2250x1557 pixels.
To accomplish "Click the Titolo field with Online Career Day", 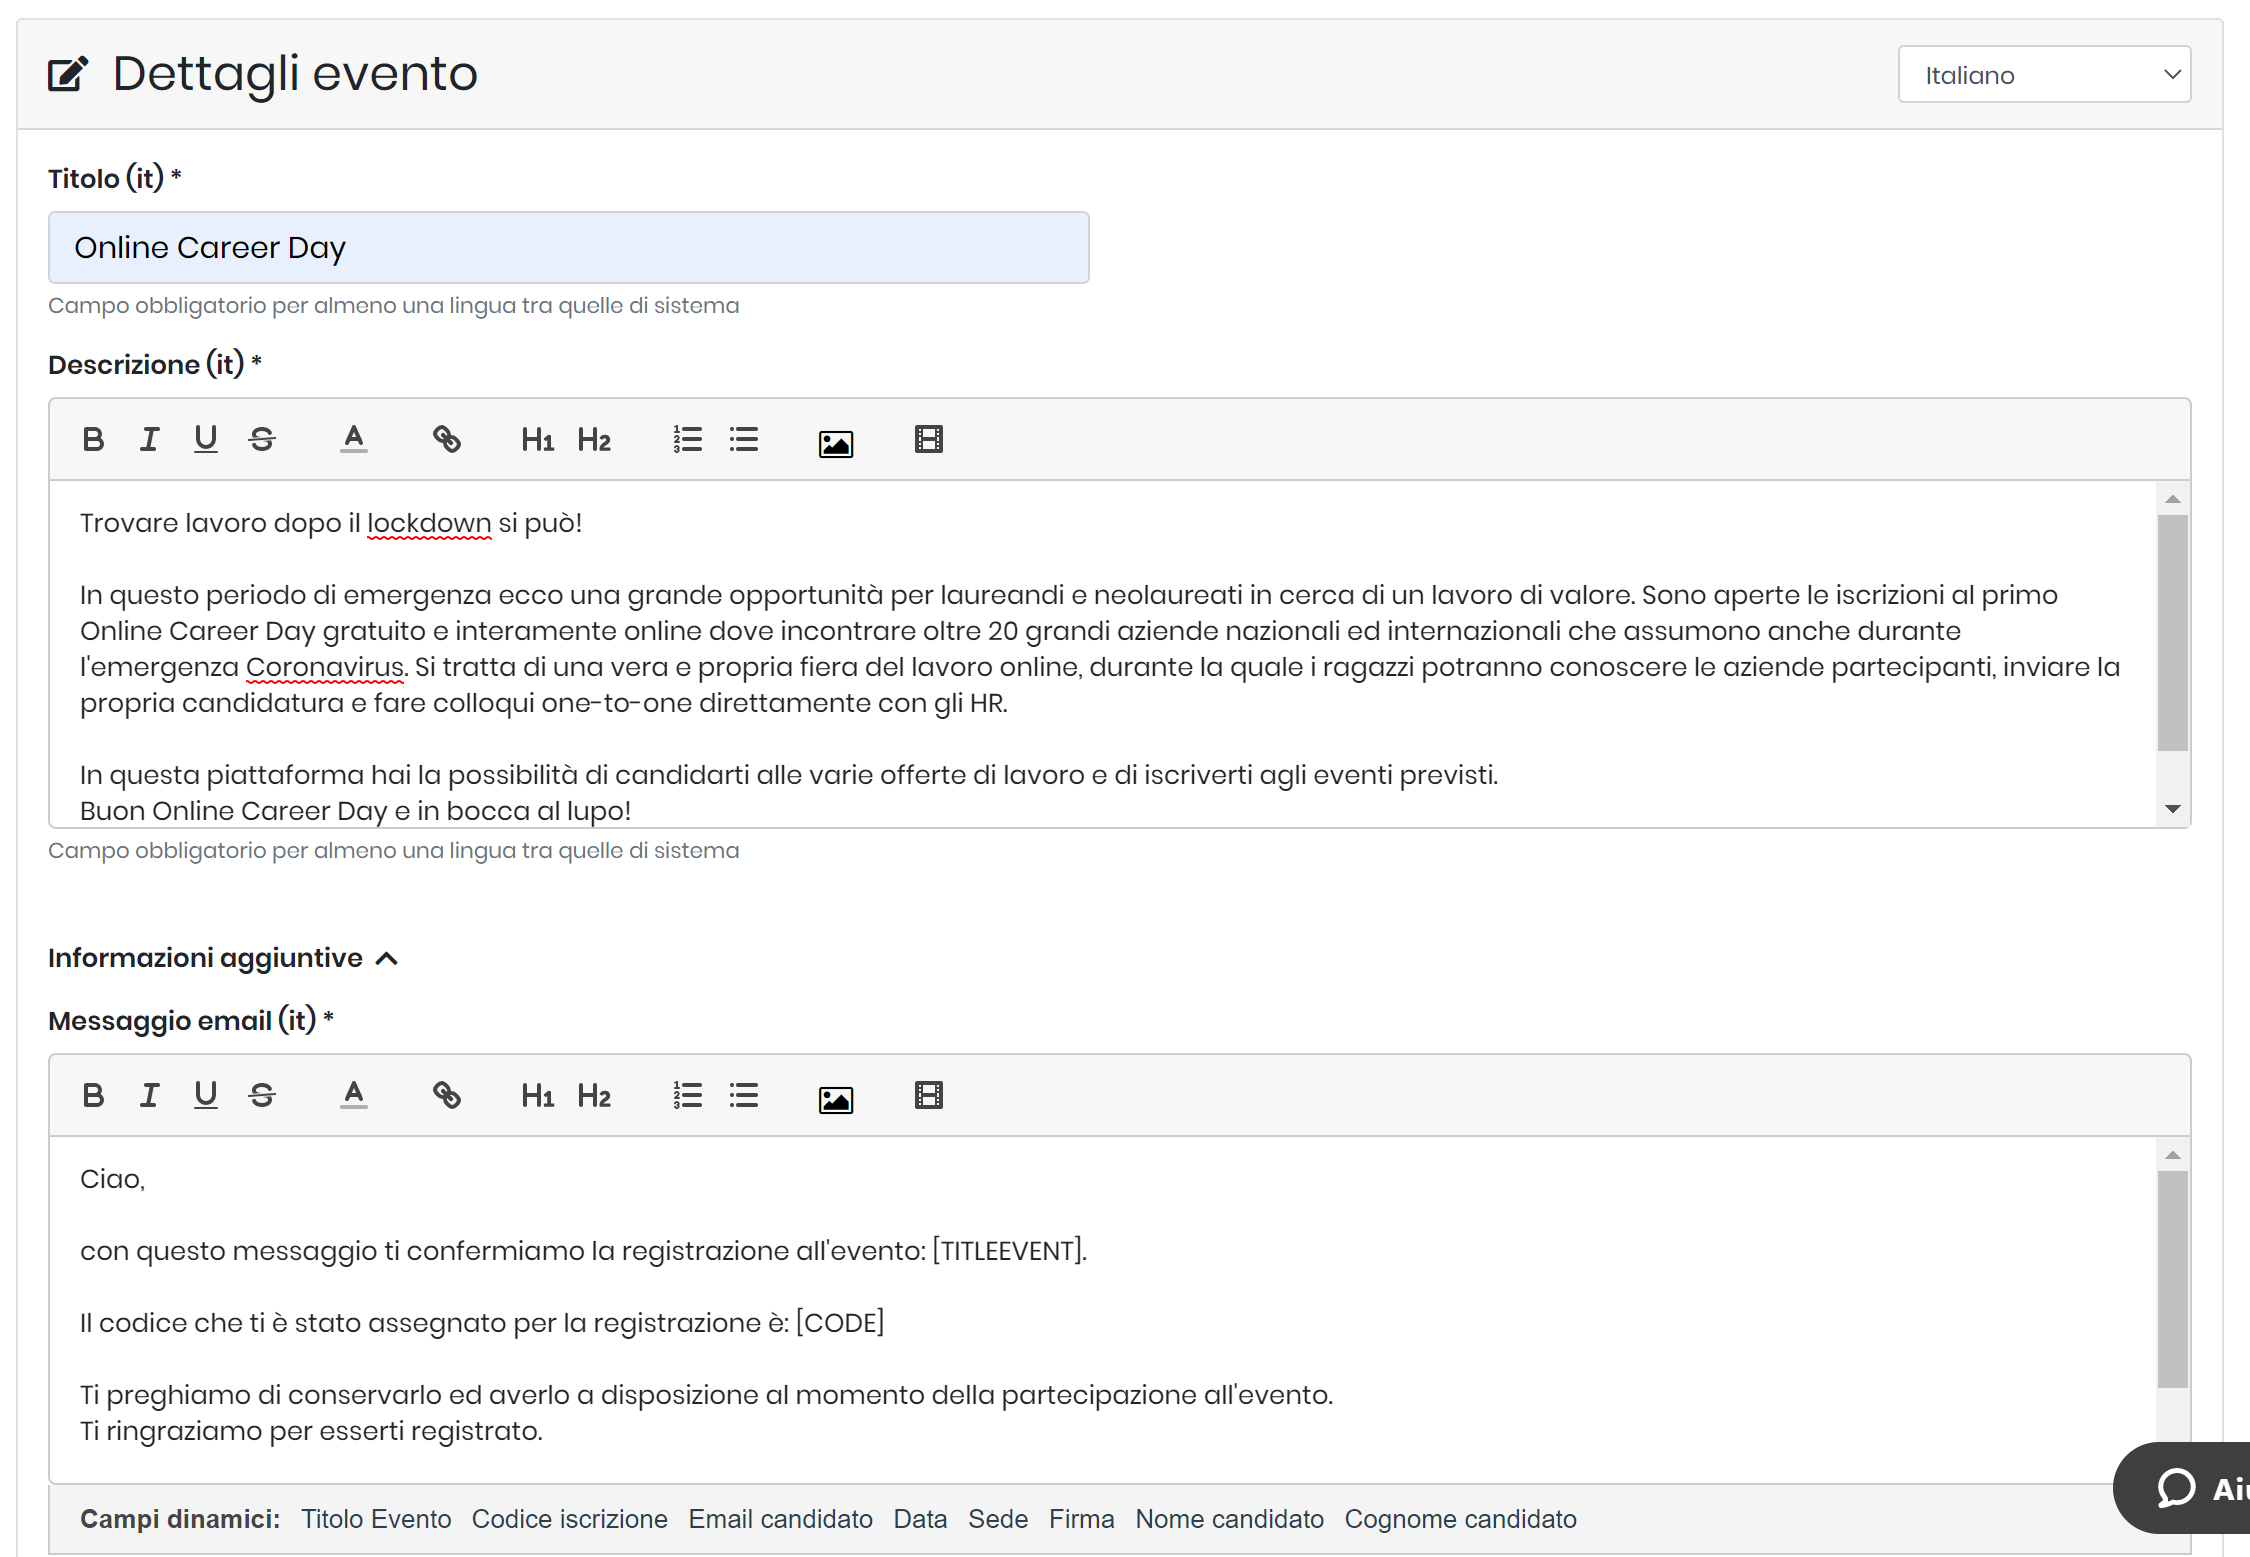I will point(568,247).
